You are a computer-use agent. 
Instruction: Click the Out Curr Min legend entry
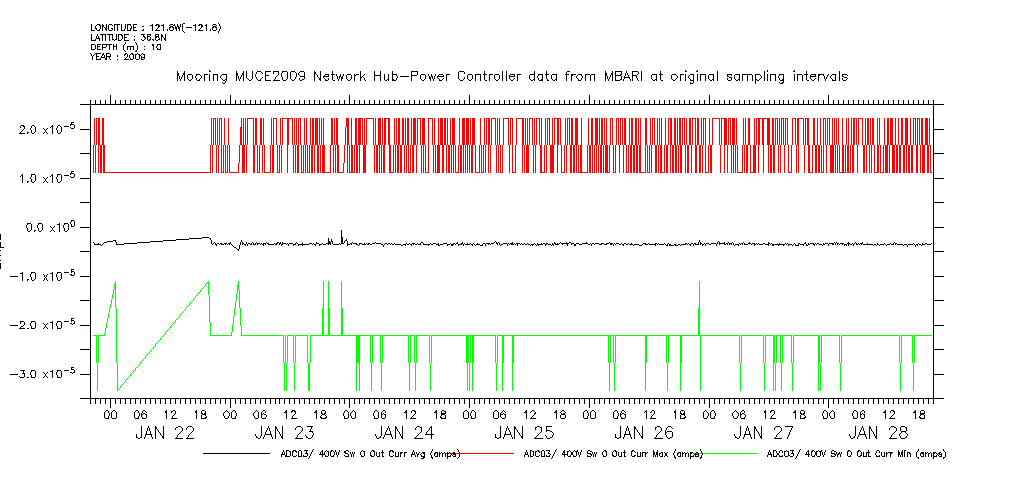(855, 454)
